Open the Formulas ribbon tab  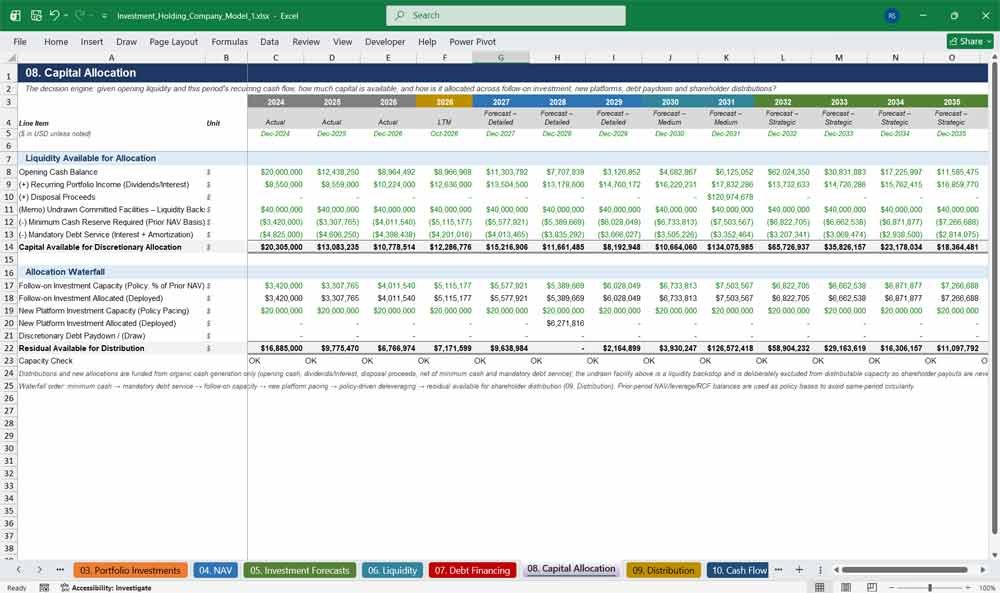230,41
